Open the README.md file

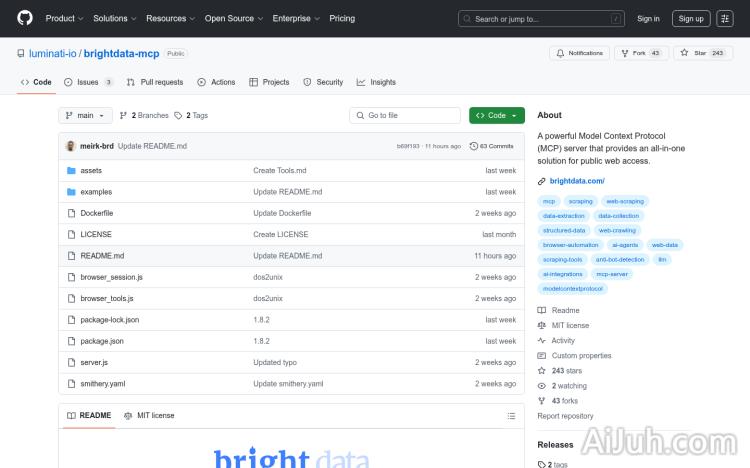pos(102,256)
